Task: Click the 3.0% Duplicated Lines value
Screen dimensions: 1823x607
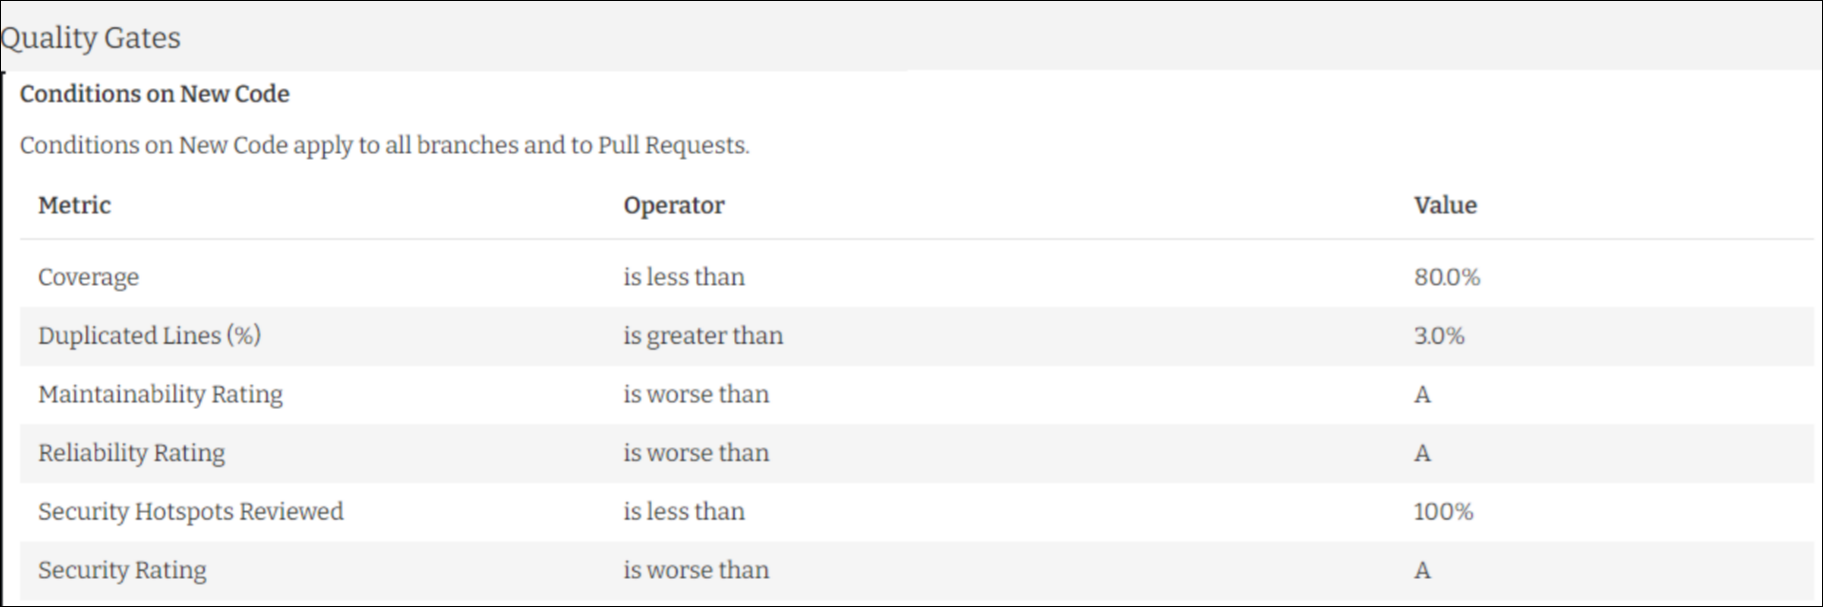Action: 1438,335
